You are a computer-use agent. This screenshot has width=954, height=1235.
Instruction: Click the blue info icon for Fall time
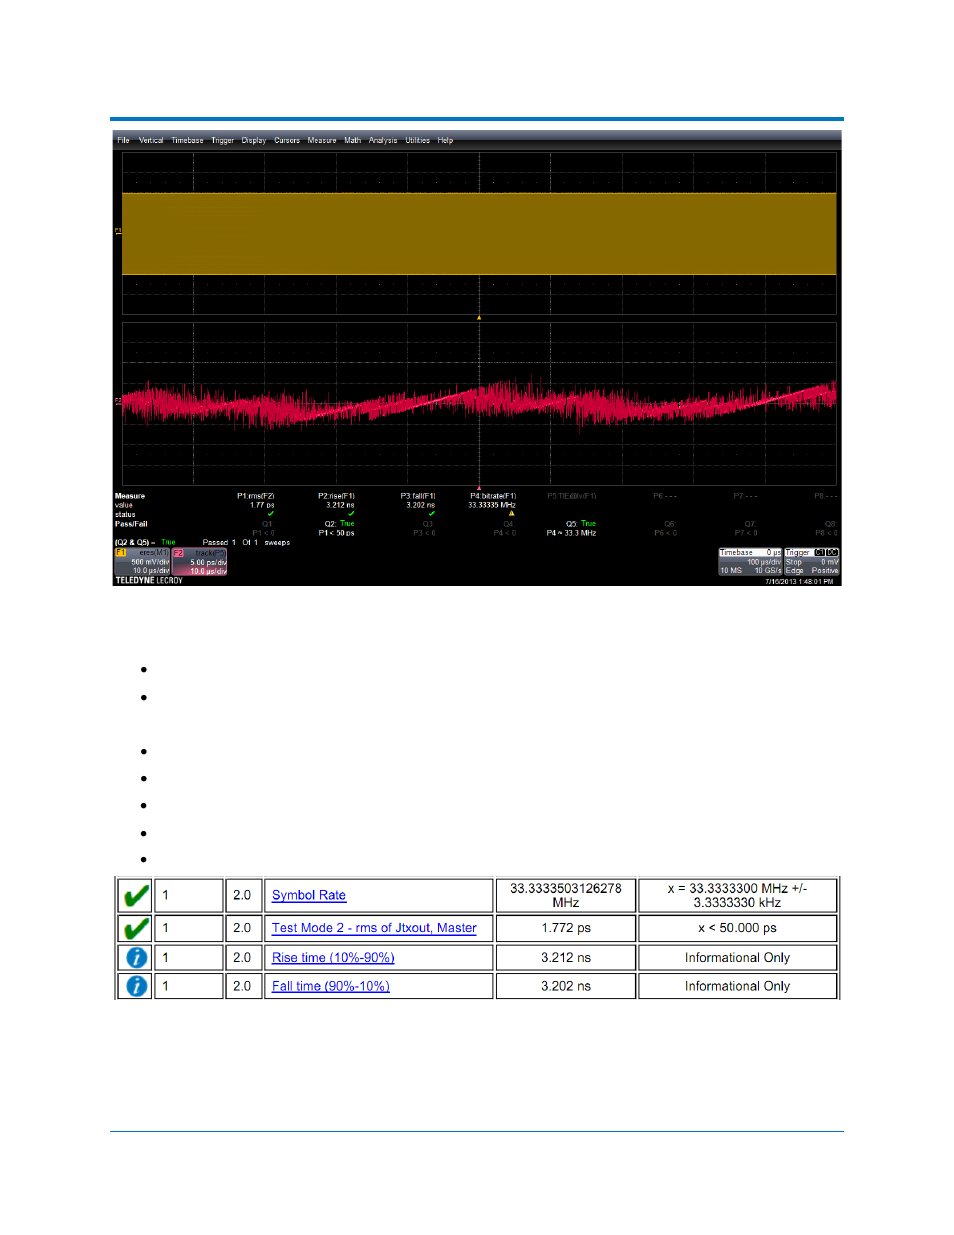(x=136, y=986)
